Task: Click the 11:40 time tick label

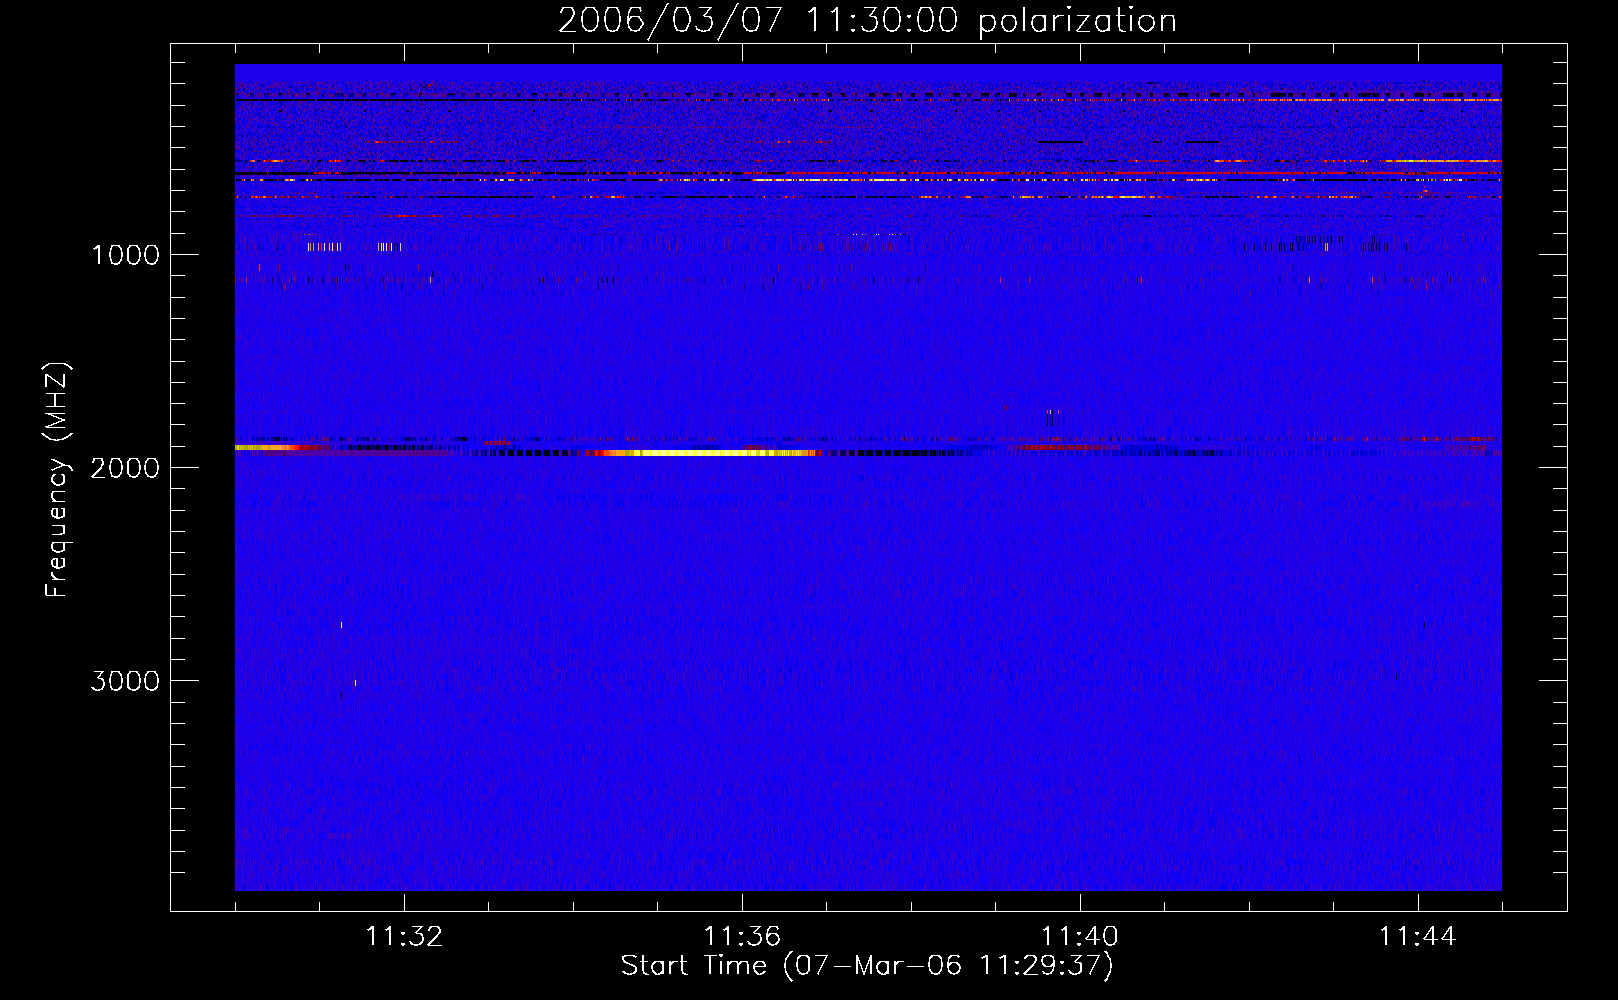Action: point(1080,937)
